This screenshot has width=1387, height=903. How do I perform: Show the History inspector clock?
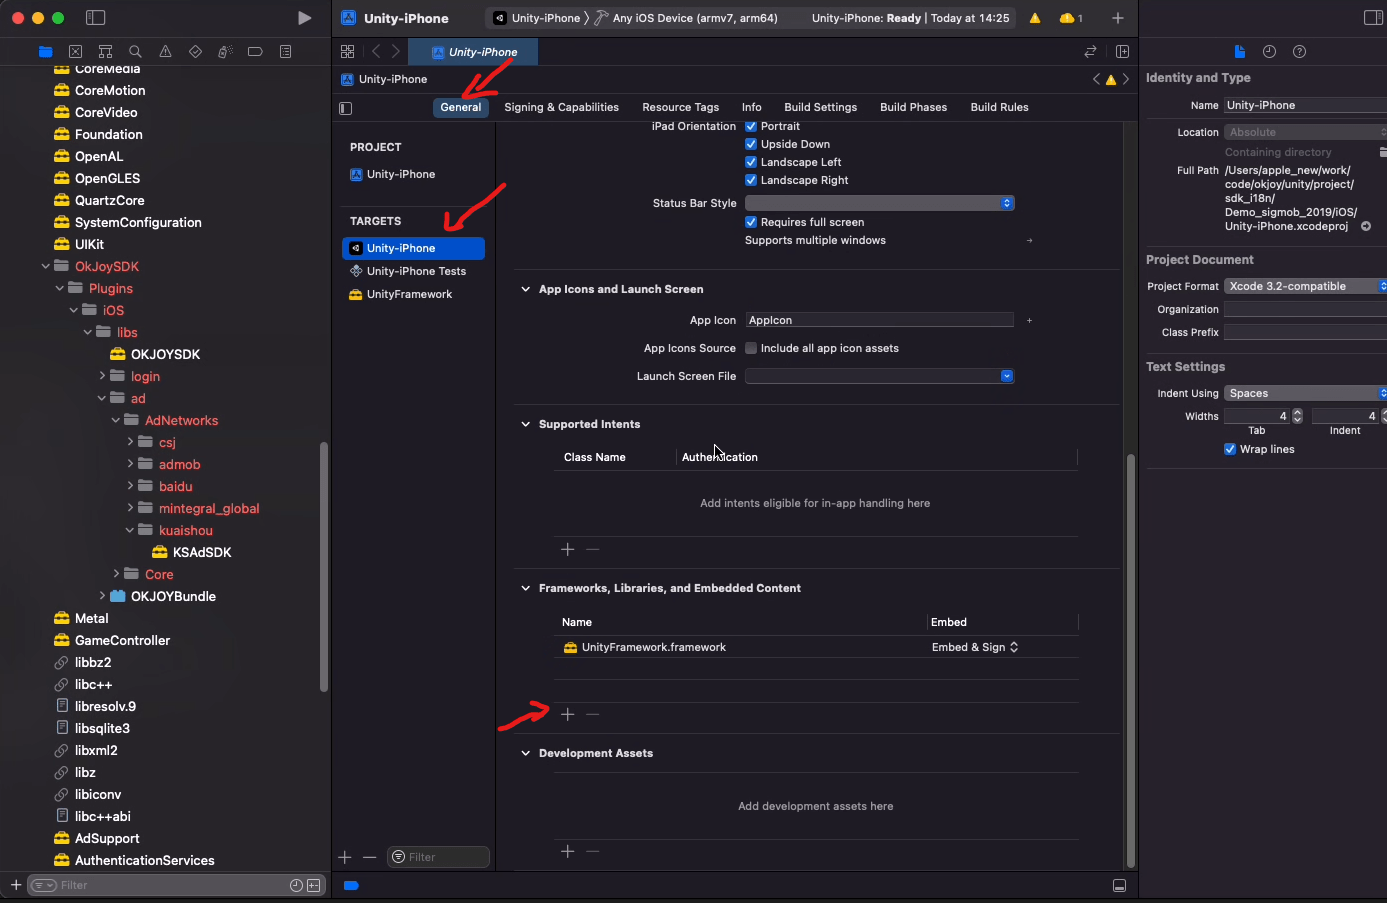pyautogui.click(x=1269, y=52)
